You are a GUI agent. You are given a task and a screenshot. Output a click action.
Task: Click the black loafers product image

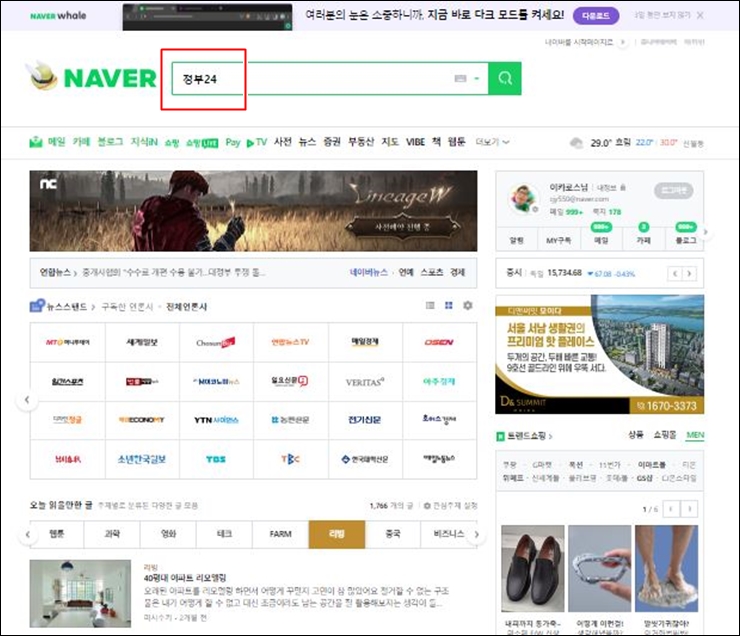533,569
